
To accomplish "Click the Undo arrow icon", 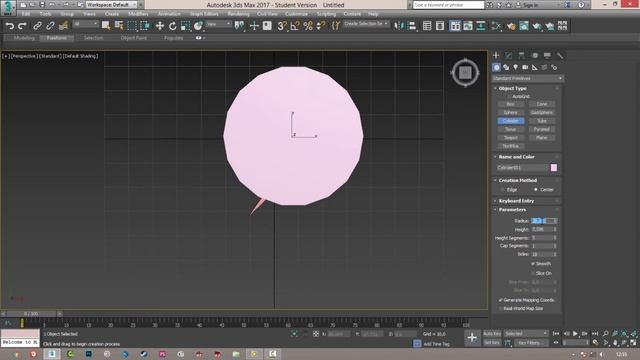I will pyautogui.click(x=10, y=26).
